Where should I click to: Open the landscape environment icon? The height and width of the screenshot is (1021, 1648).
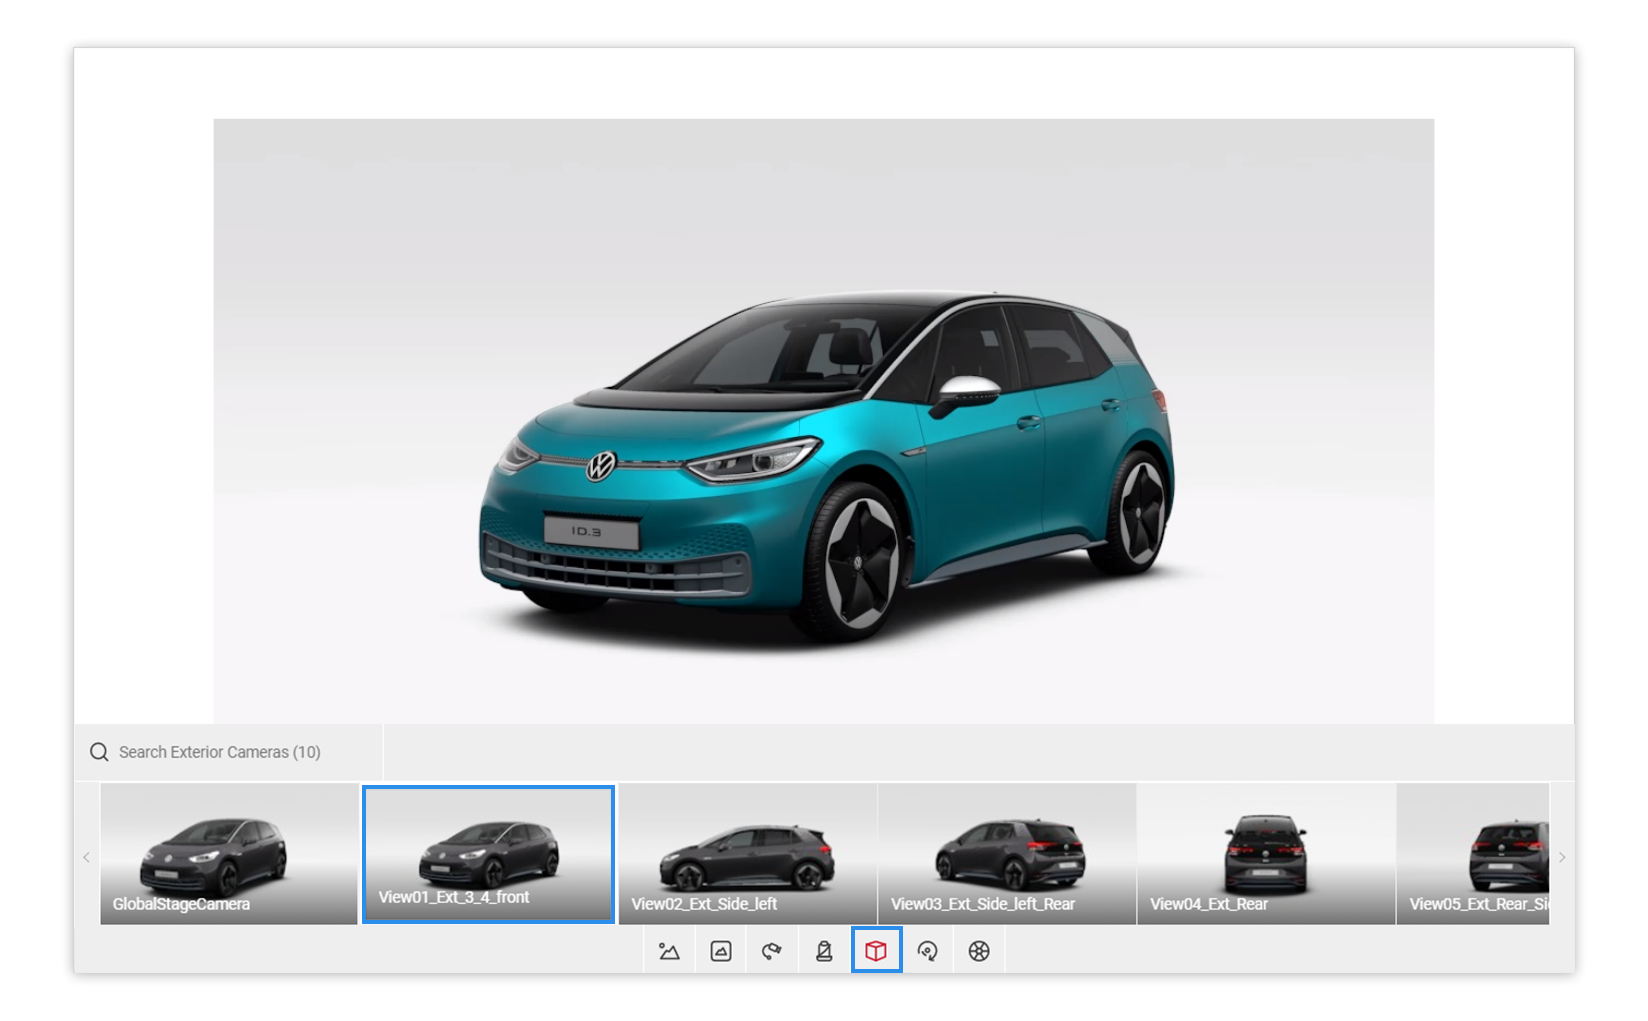(x=669, y=951)
